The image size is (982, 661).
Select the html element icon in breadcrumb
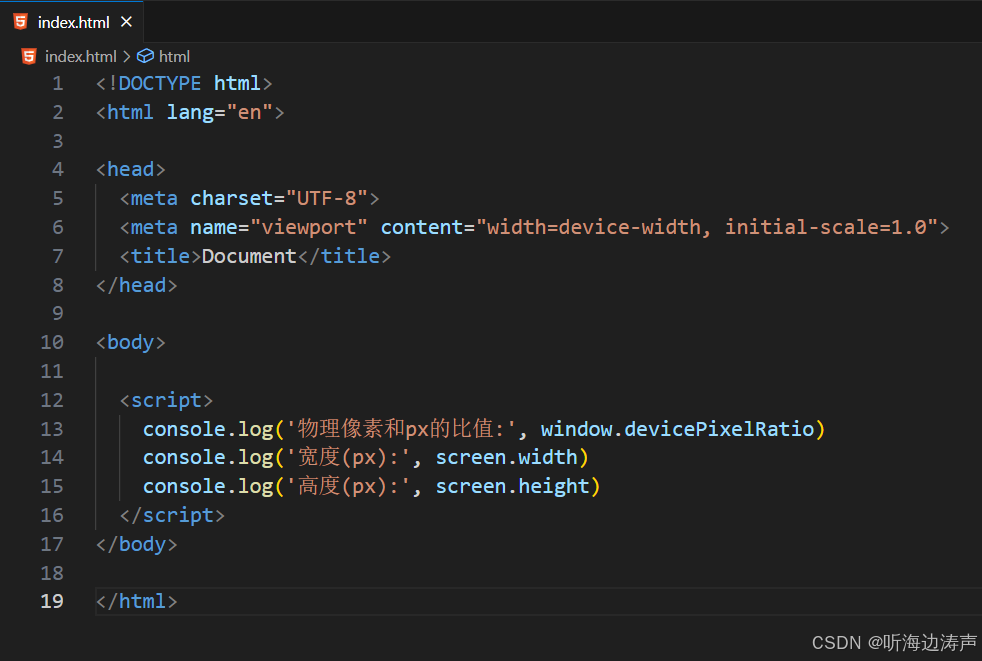tap(146, 56)
